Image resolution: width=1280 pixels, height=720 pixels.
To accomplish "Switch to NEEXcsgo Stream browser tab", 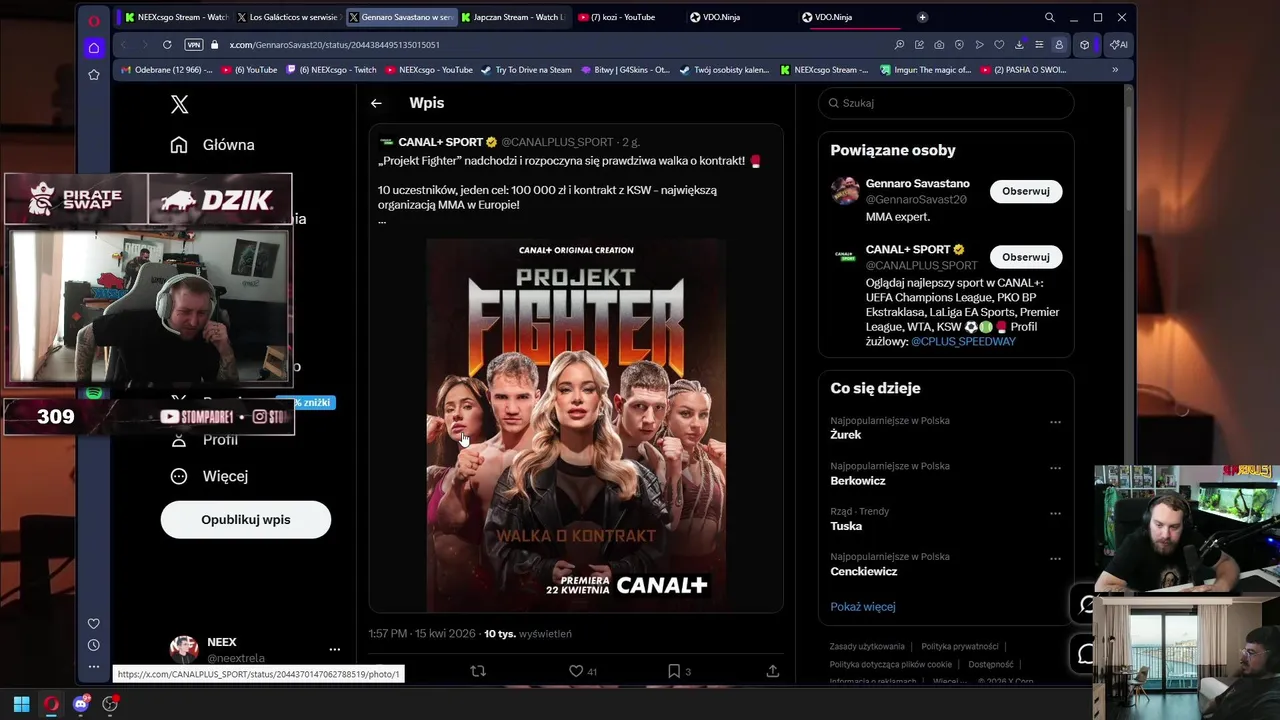I will pos(176,17).
